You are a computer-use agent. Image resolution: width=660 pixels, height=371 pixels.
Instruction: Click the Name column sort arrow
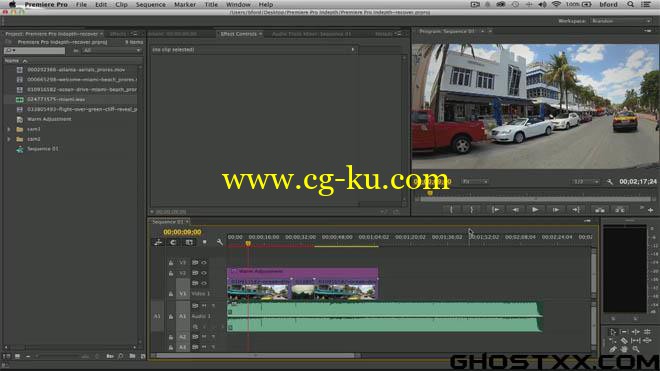(25, 61)
